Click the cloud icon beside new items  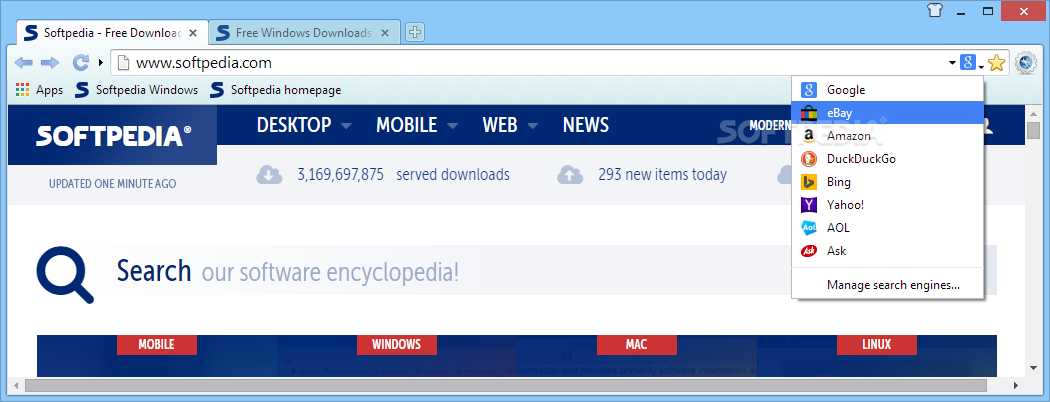(570, 175)
